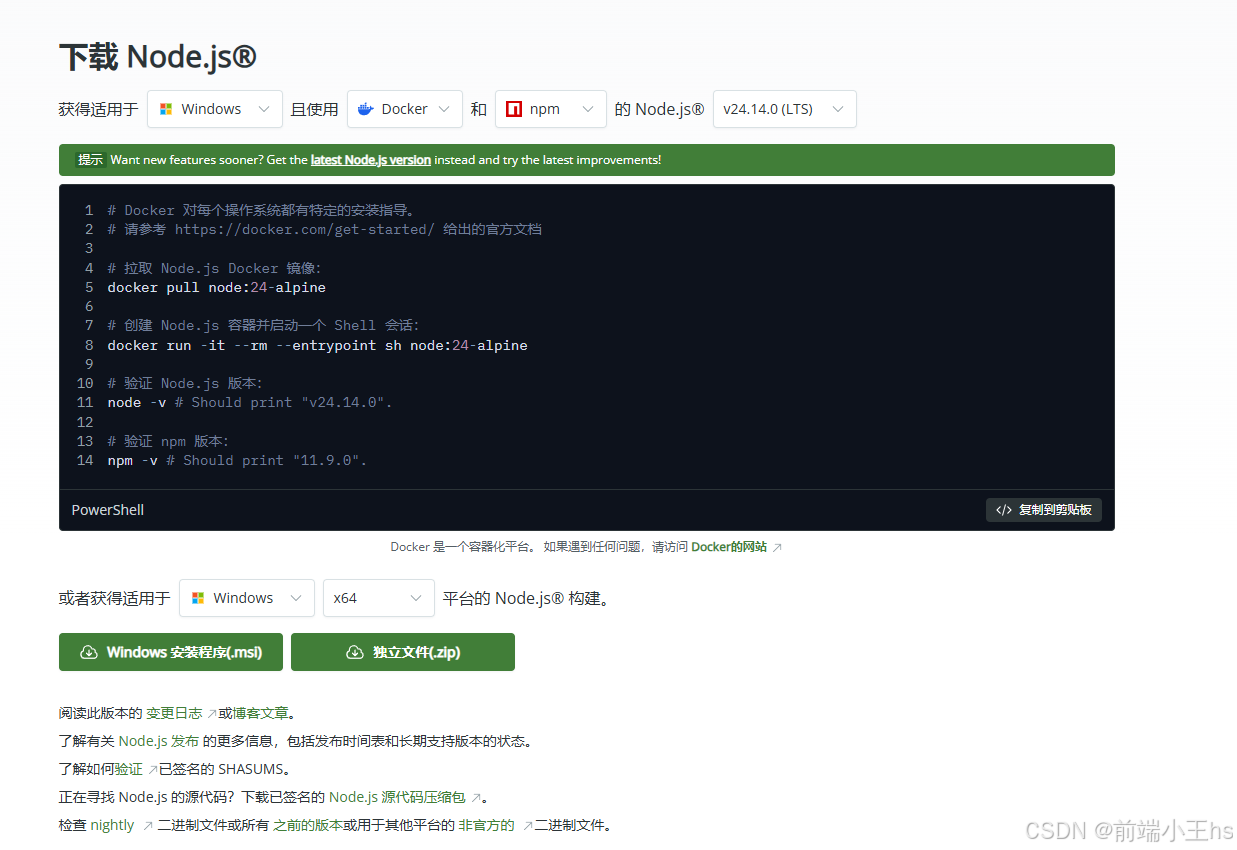Image resolution: width=1237 pixels, height=850 pixels.
Task: Download the 独立文件(.zip)
Action: click(403, 652)
